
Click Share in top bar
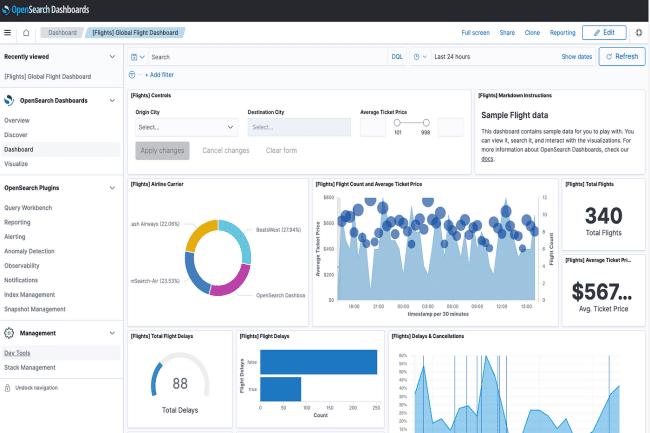pos(507,32)
